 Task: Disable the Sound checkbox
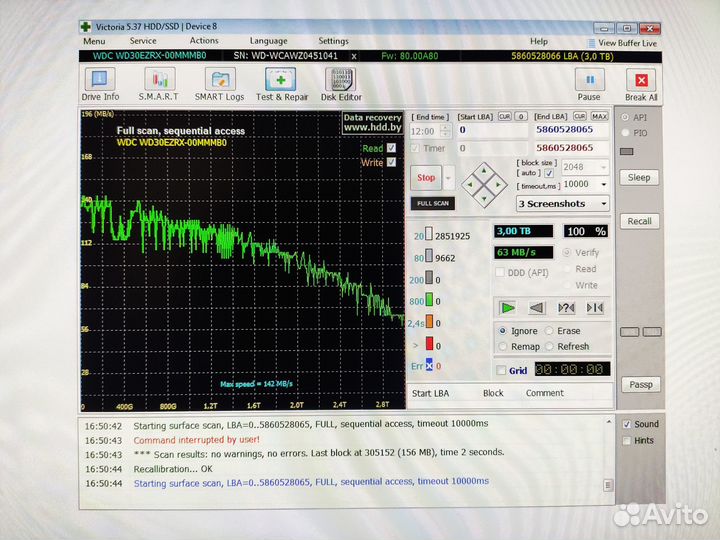pyautogui.click(x=626, y=424)
